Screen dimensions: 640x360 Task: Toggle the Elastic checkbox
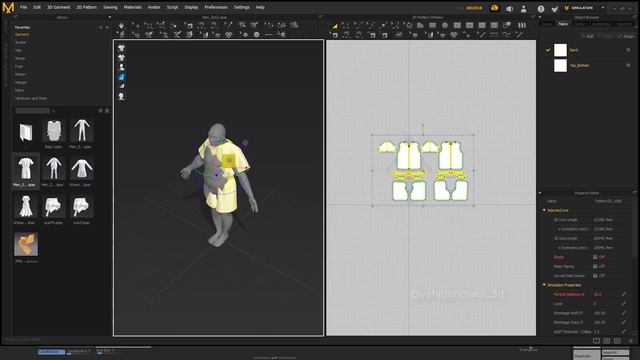[595, 257]
